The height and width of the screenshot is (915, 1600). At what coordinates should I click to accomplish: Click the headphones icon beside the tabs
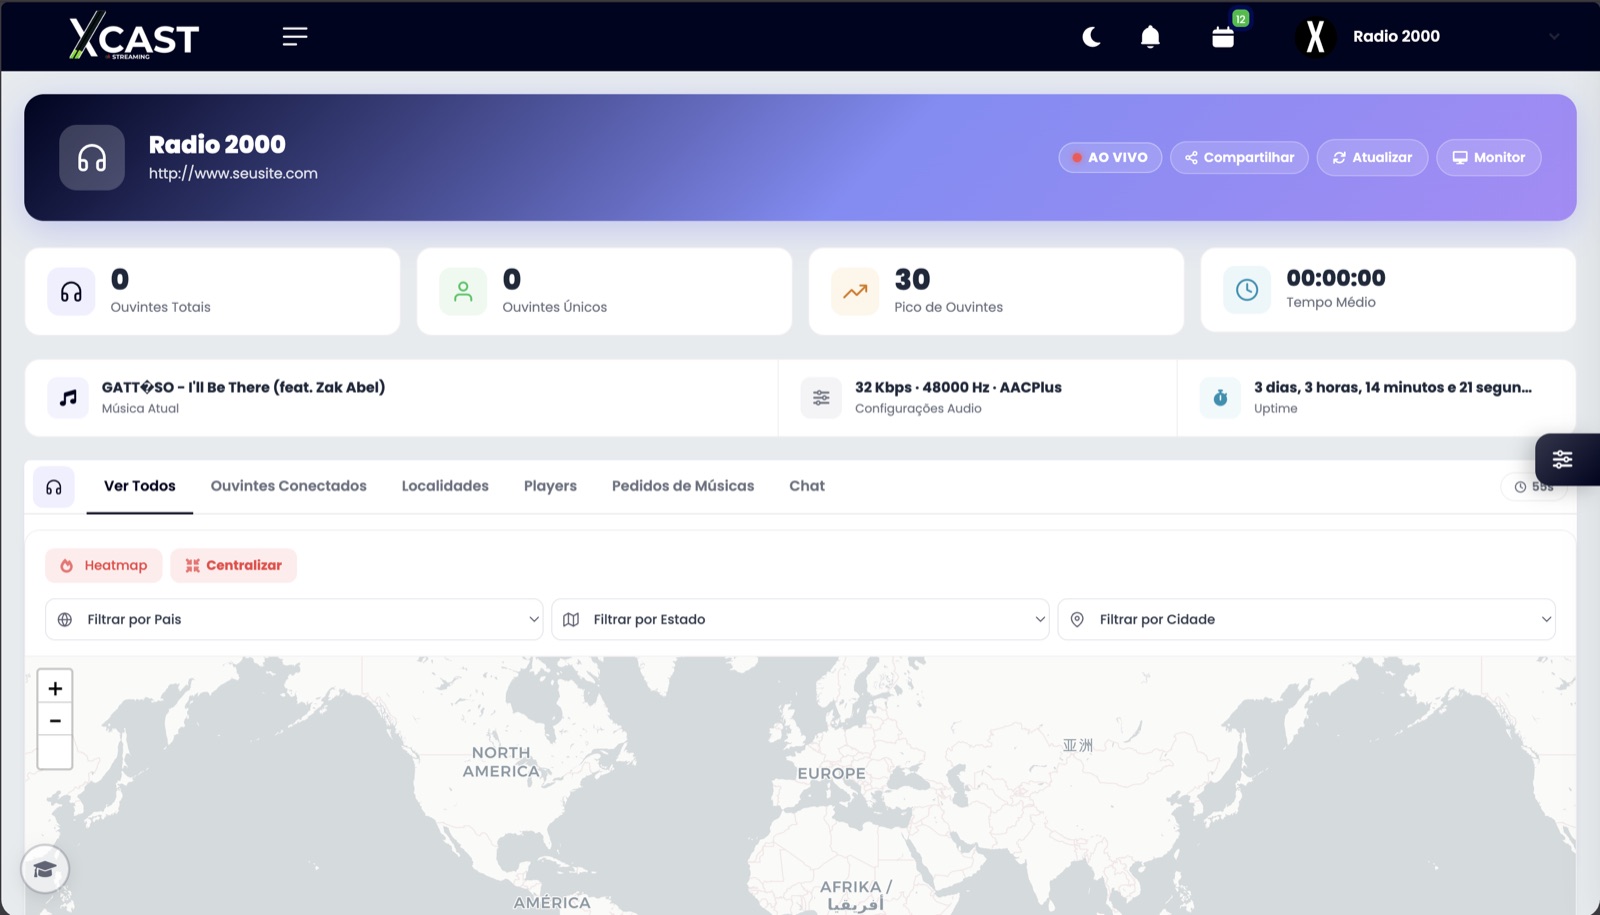(54, 487)
